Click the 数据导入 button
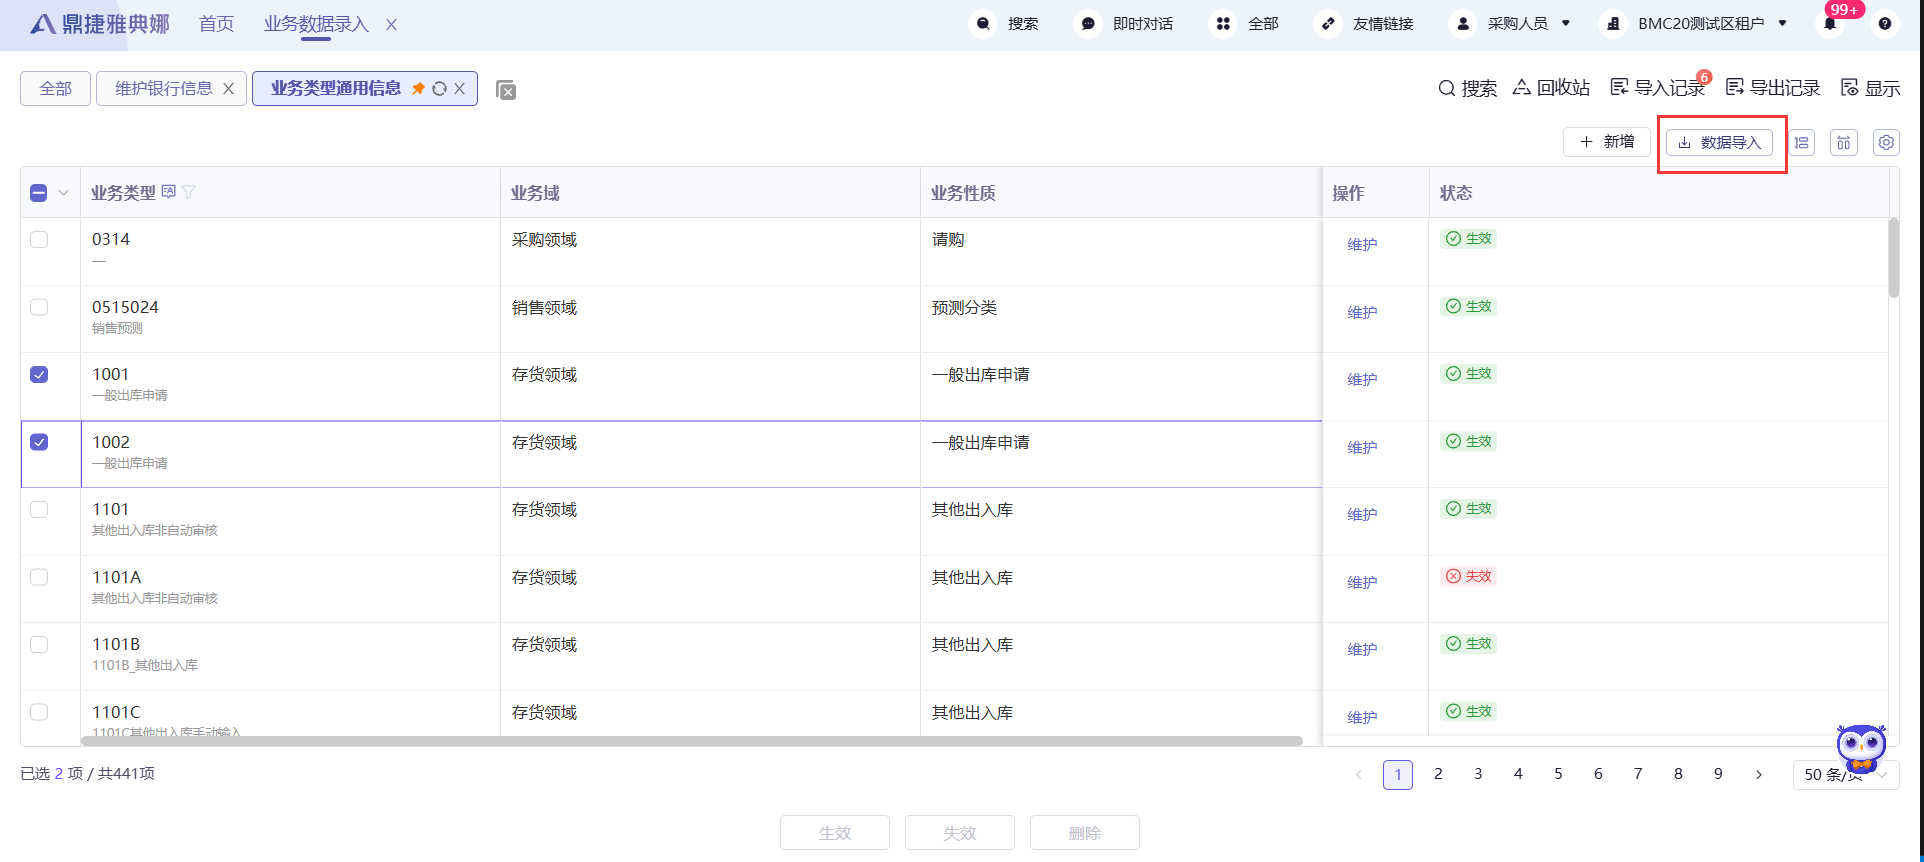 (1719, 143)
